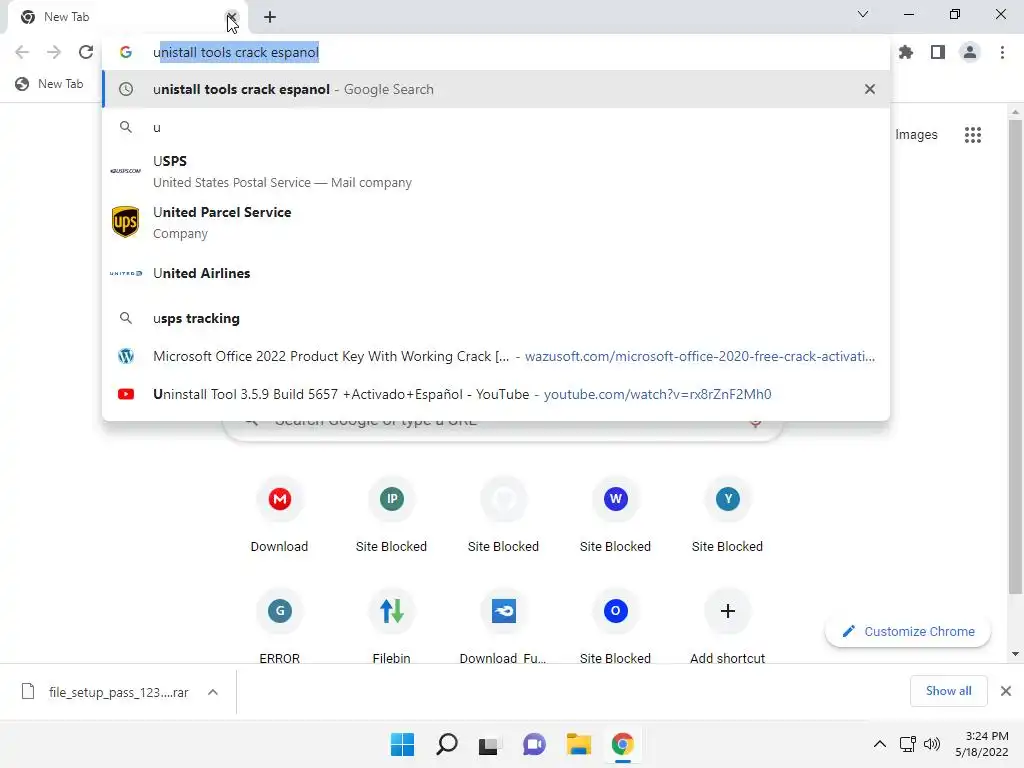
Task: Select the USPS suggestion
Action: [x=496, y=171]
